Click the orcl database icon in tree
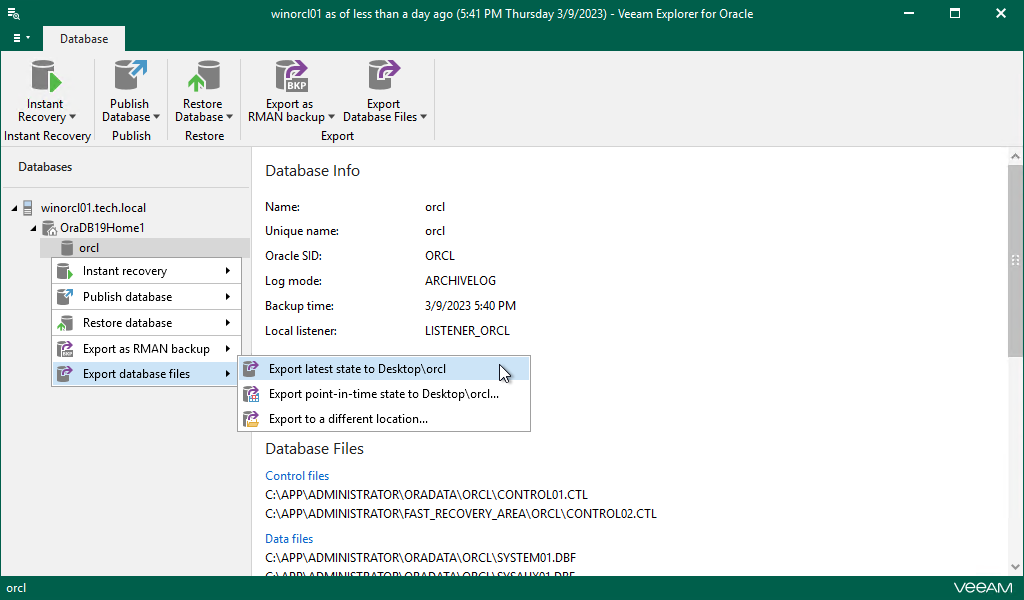This screenshot has width=1024, height=600. point(68,248)
